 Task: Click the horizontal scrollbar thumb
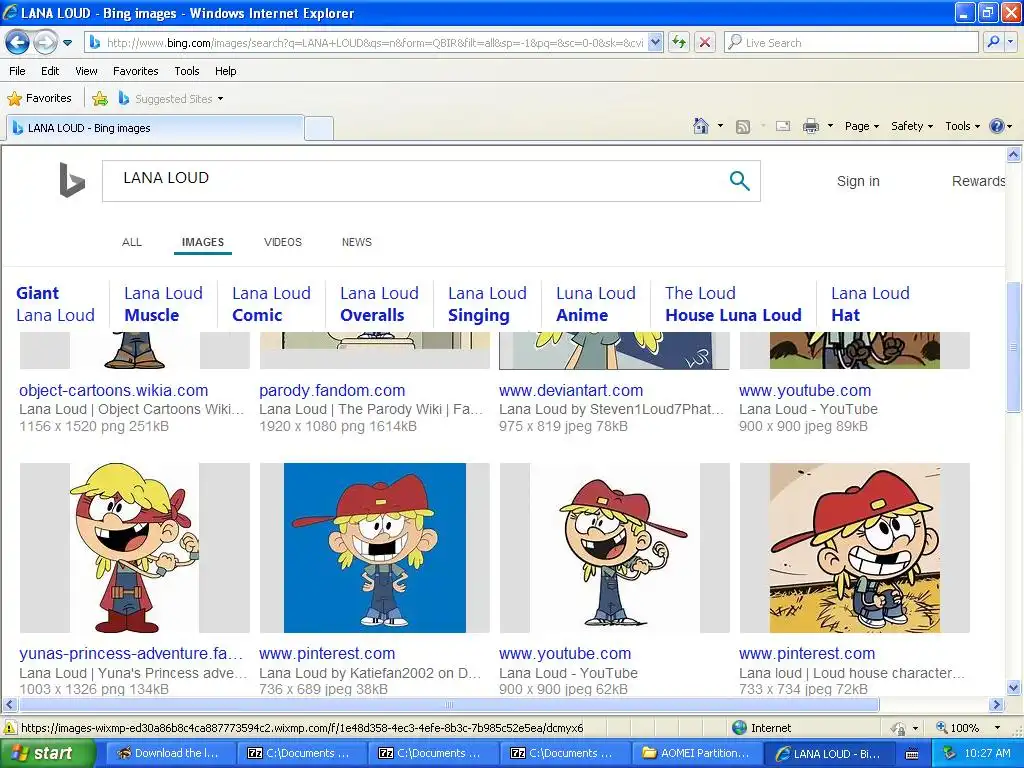pos(449,705)
